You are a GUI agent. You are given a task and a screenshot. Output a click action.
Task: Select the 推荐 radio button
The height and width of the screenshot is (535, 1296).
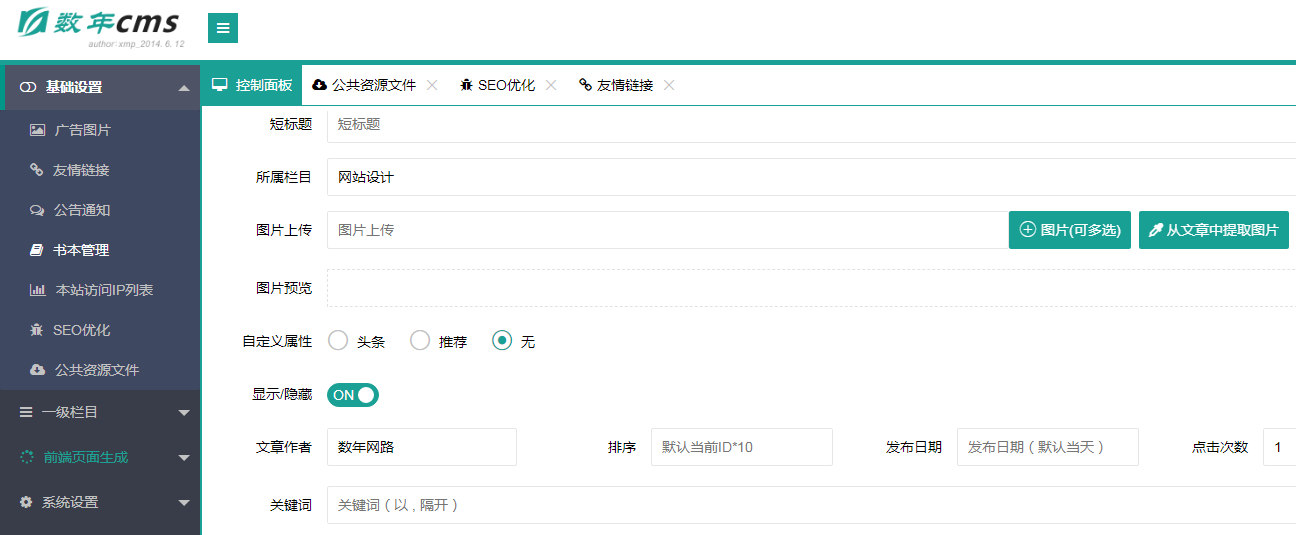point(420,341)
